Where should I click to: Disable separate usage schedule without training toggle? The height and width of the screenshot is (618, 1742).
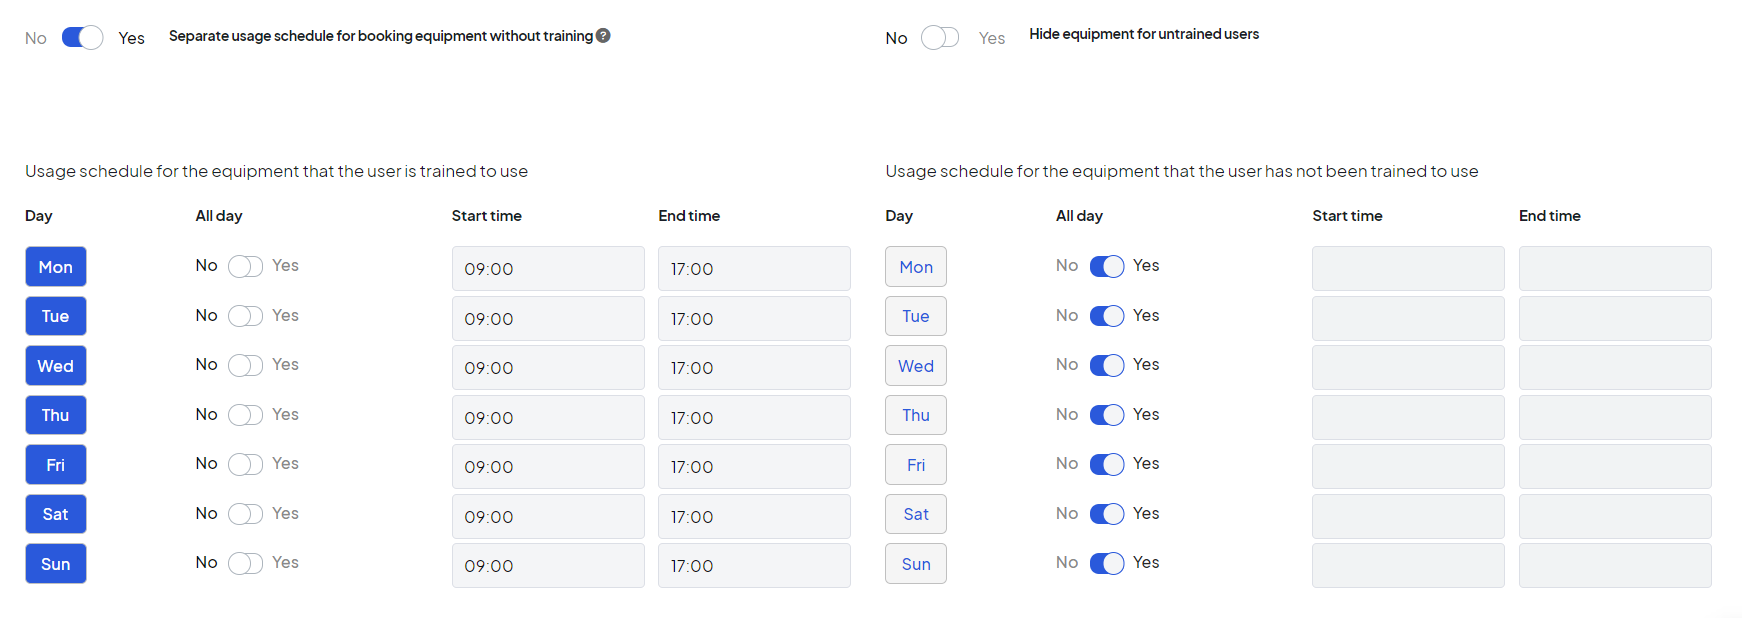[x=82, y=38]
